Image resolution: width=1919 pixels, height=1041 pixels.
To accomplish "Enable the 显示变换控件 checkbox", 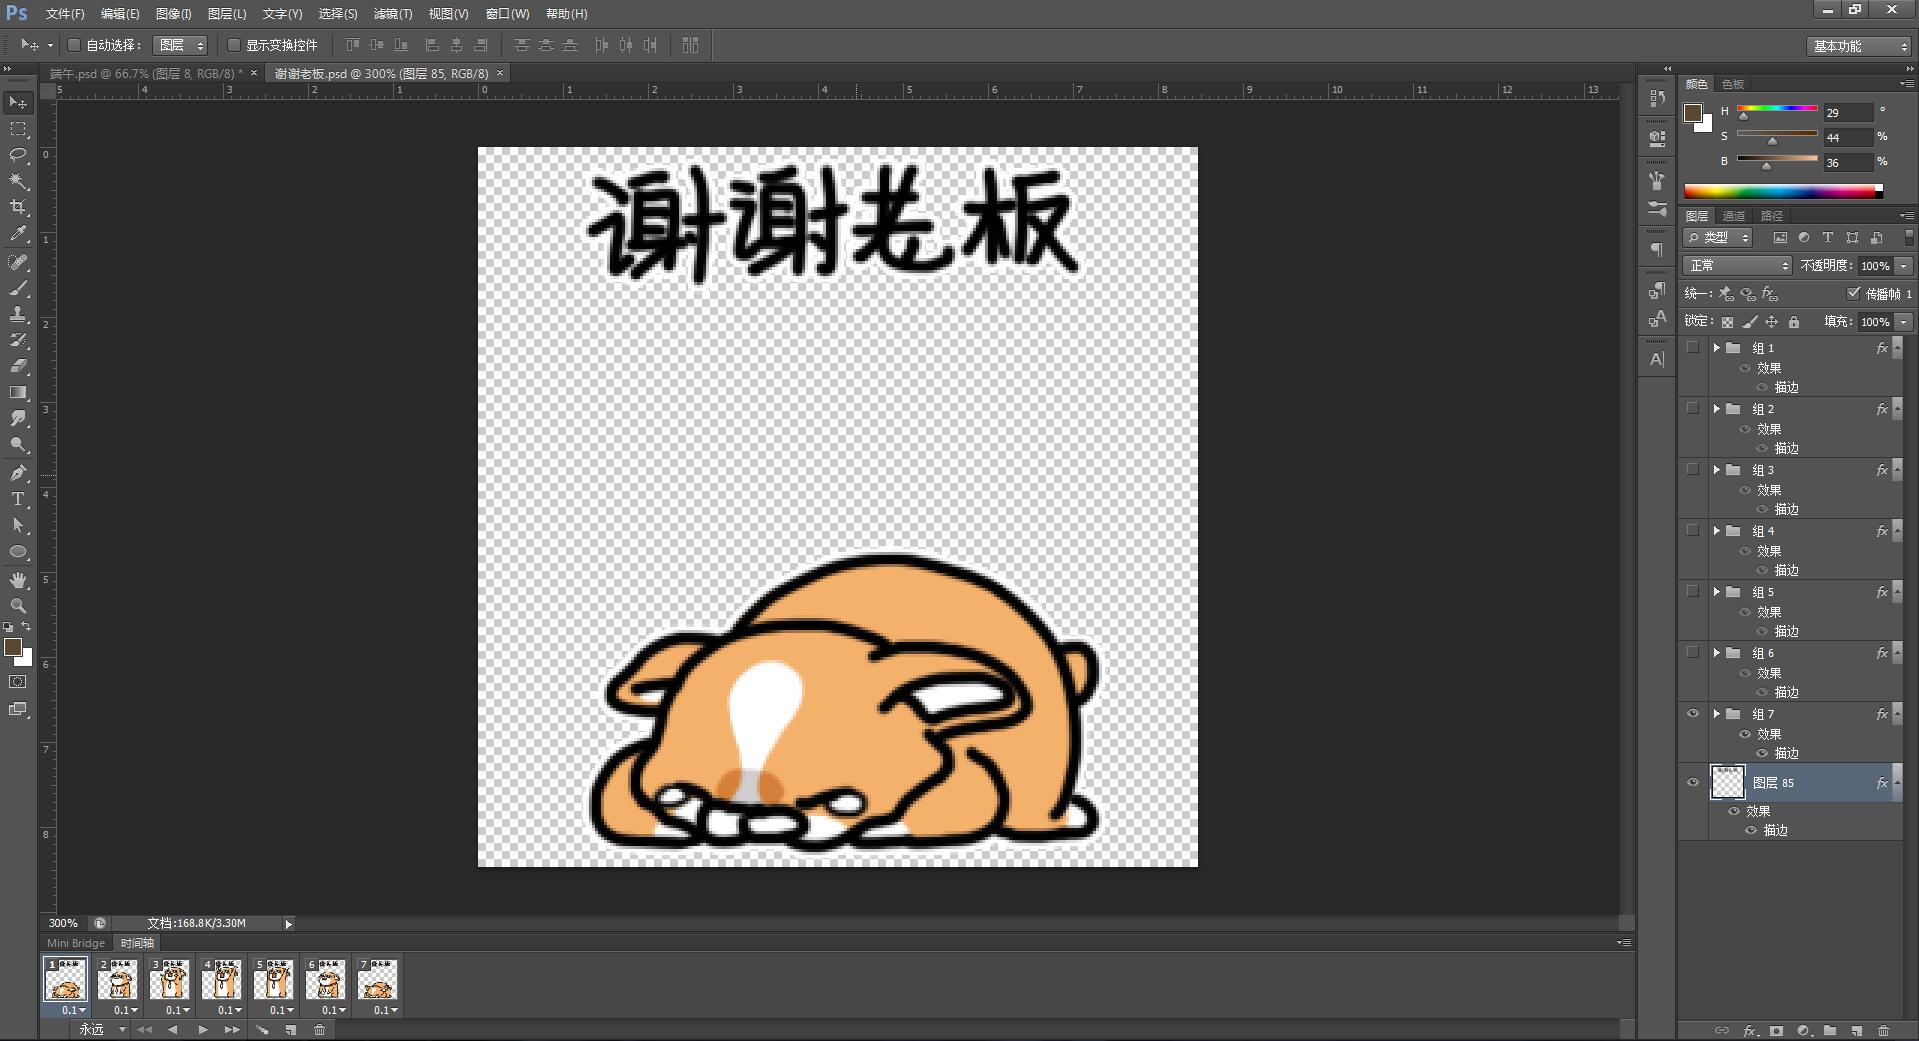I will point(234,45).
